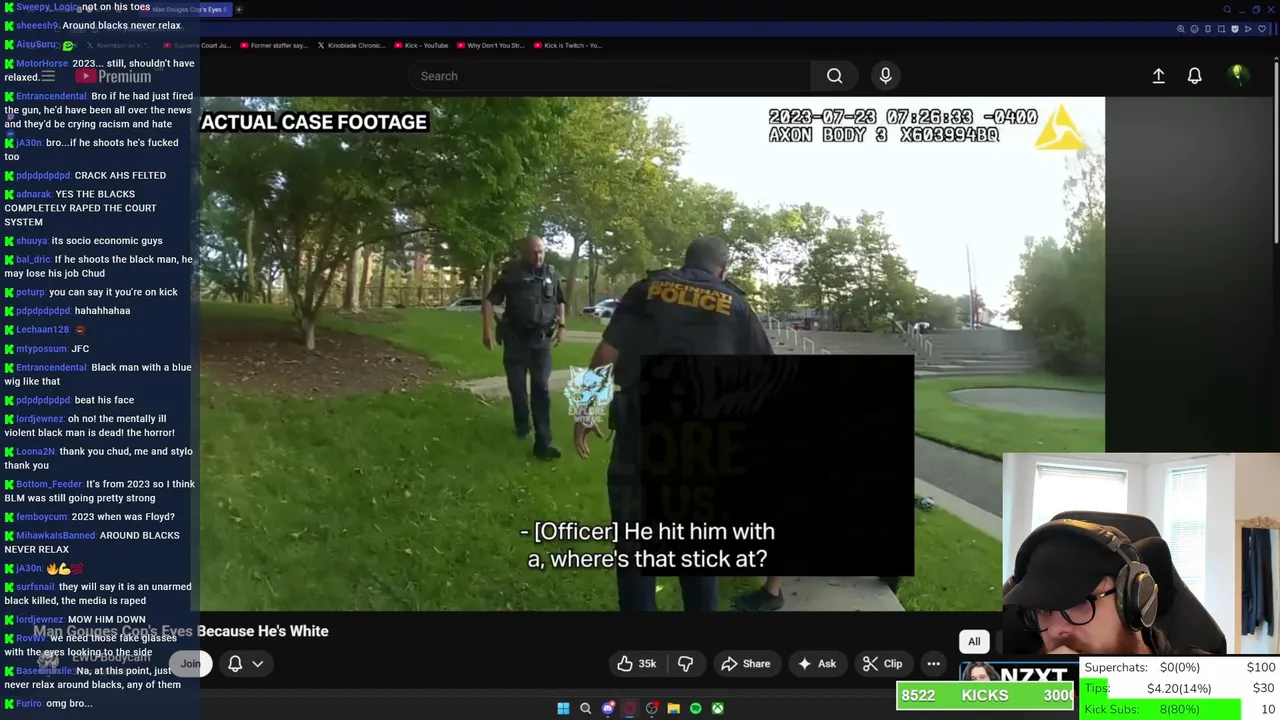Click the zoom magnifier in the browser address bar
1280x720 pixels.
click(1181, 29)
